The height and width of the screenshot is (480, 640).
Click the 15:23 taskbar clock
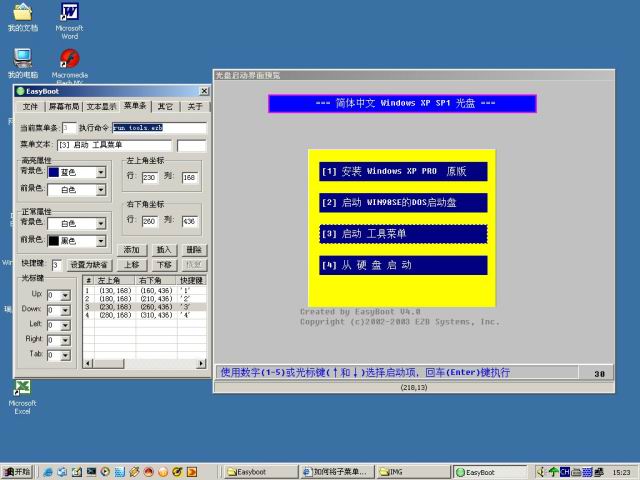point(621,472)
